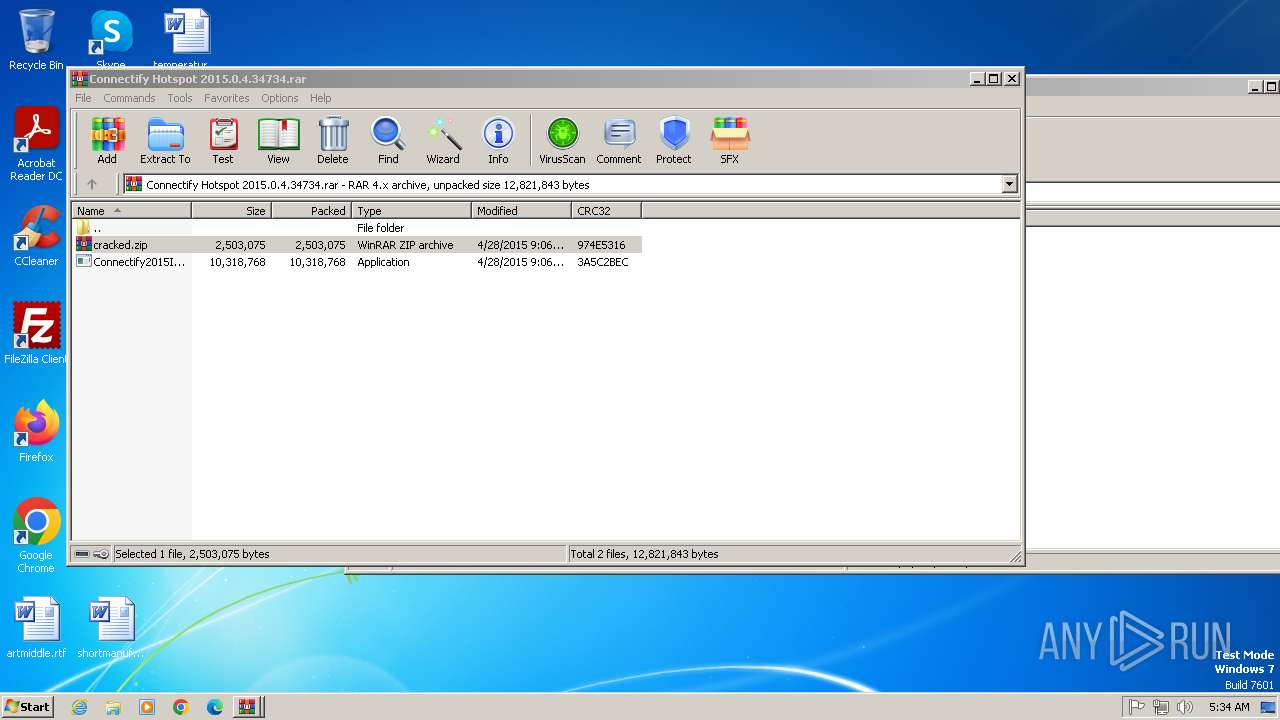Click the CRC32 value 3A5C2BEC
Image resolution: width=1280 pixels, height=720 pixels.
pos(603,262)
